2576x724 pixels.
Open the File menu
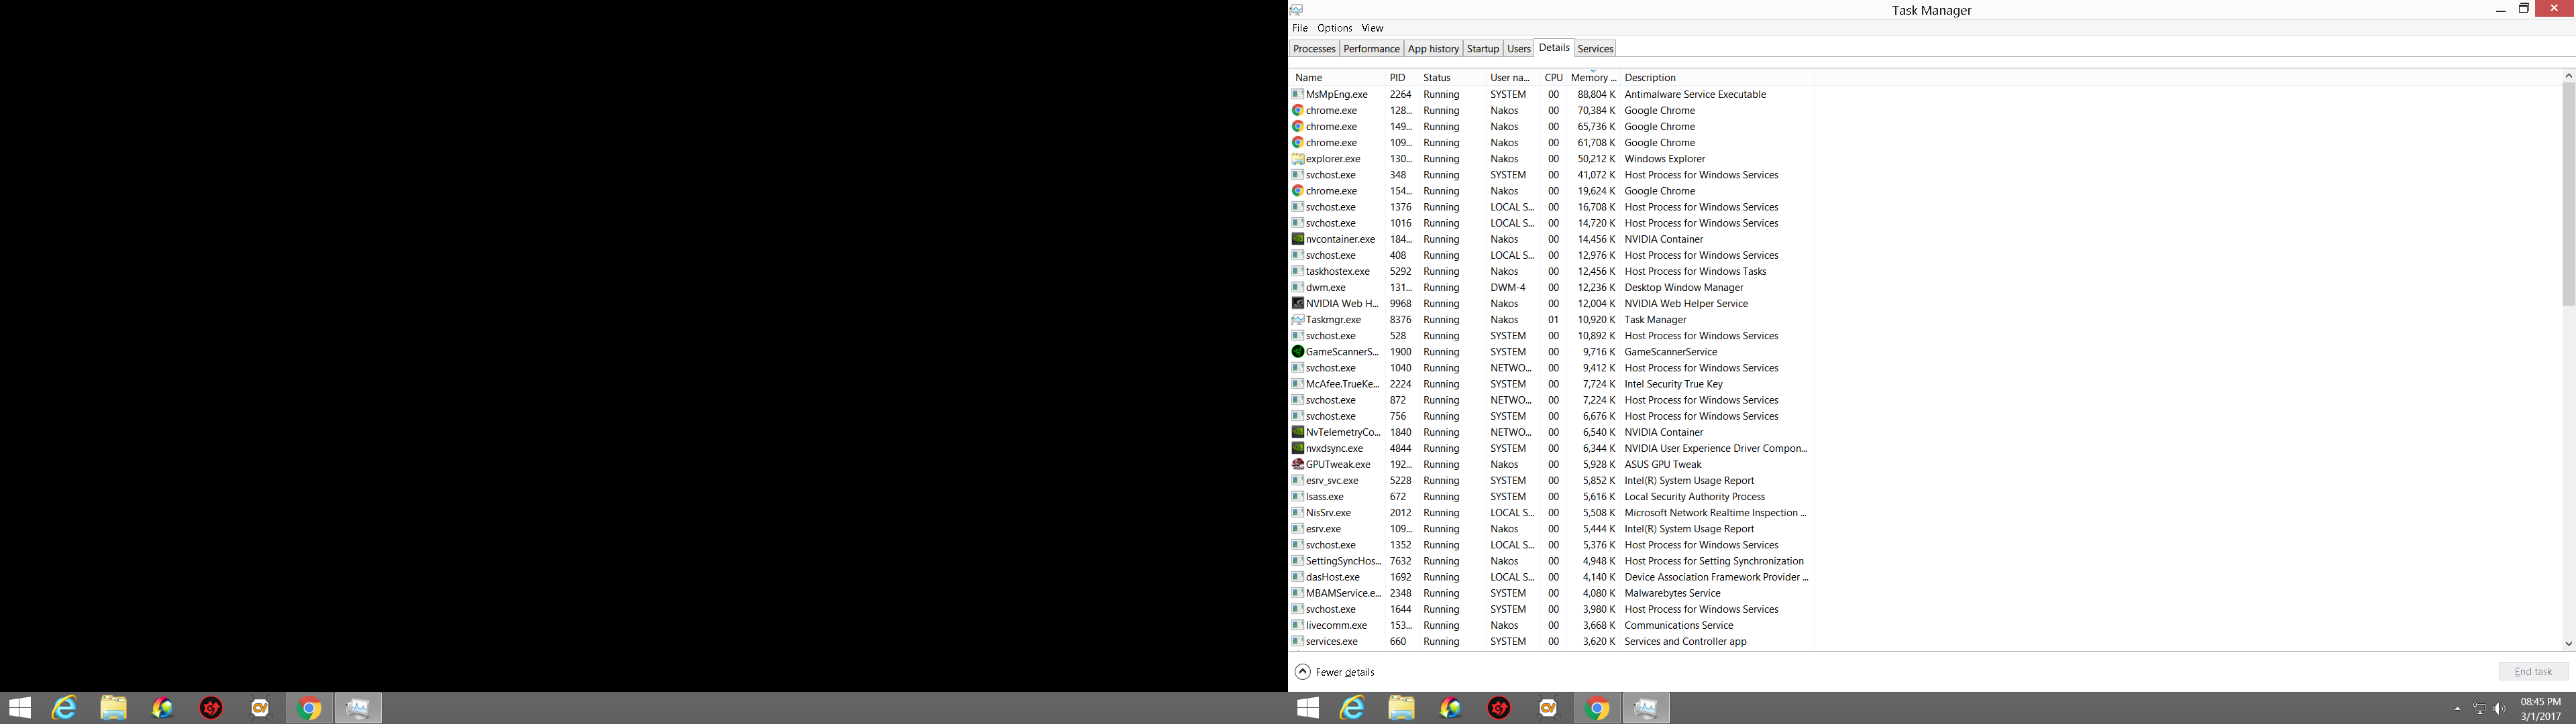(1300, 28)
